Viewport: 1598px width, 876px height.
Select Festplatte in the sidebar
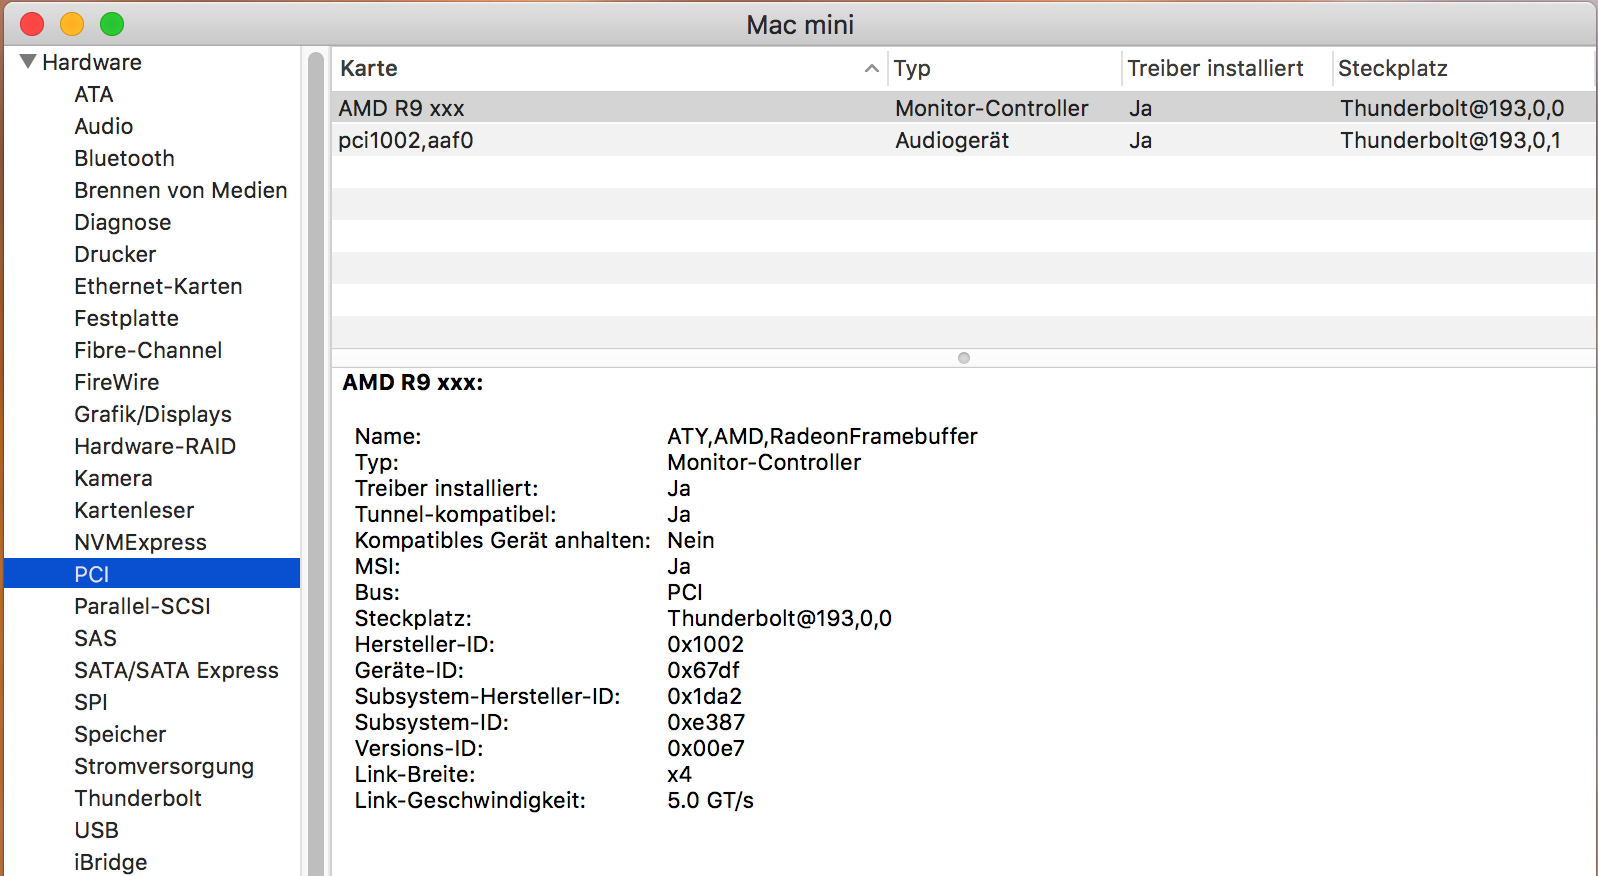coord(126,318)
